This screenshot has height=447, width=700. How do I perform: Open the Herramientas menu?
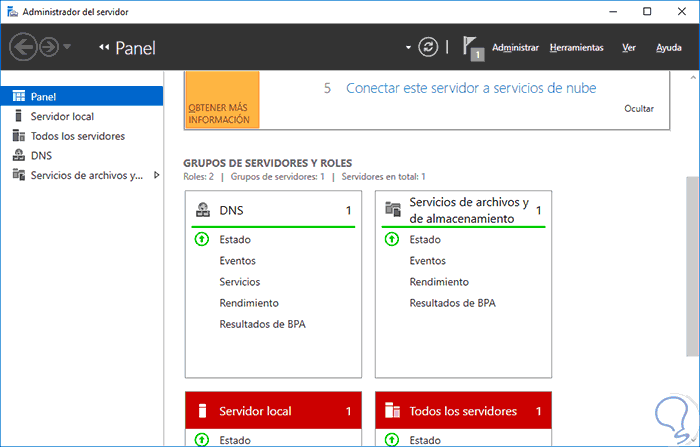point(576,47)
